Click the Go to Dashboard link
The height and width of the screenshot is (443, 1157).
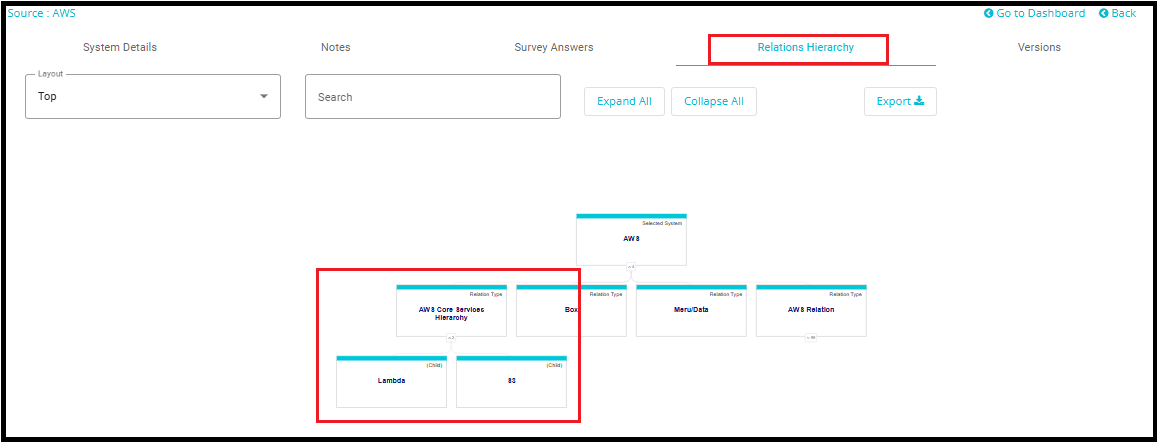1034,13
